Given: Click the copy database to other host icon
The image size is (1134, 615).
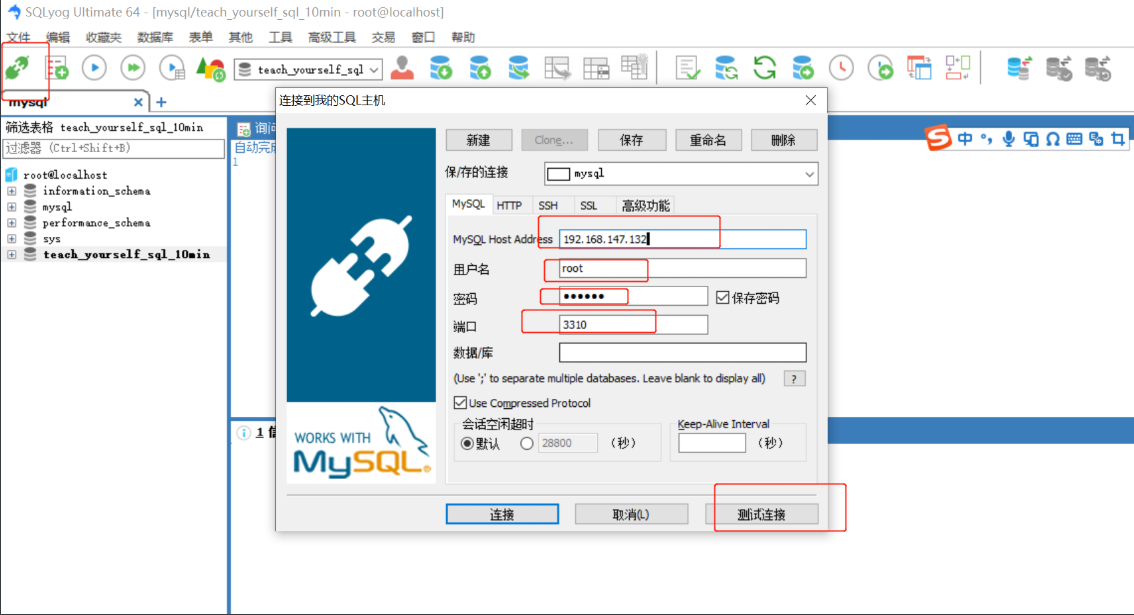Looking at the screenshot, I should 519,68.
